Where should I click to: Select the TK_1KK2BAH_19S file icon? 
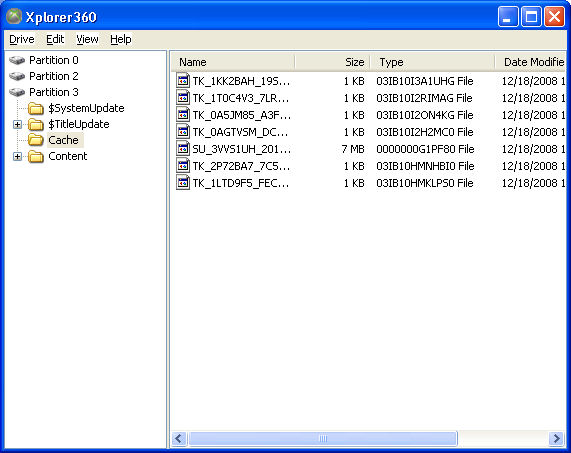tap(183, 81)
